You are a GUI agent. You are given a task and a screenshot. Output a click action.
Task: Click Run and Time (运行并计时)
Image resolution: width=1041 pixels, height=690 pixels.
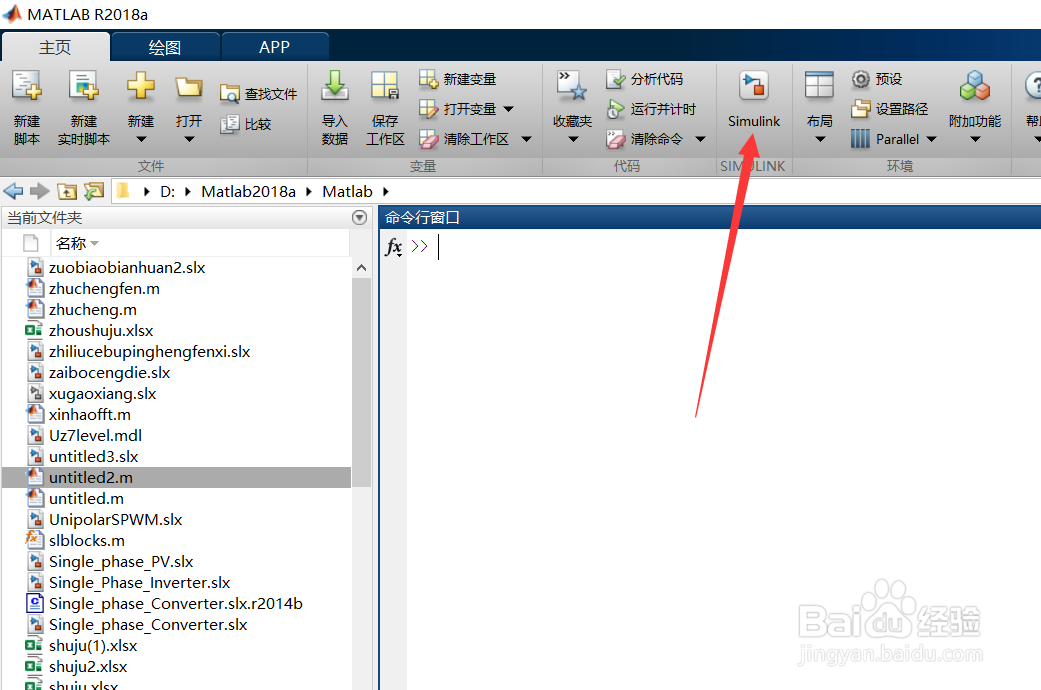click(x=651, y=109)
